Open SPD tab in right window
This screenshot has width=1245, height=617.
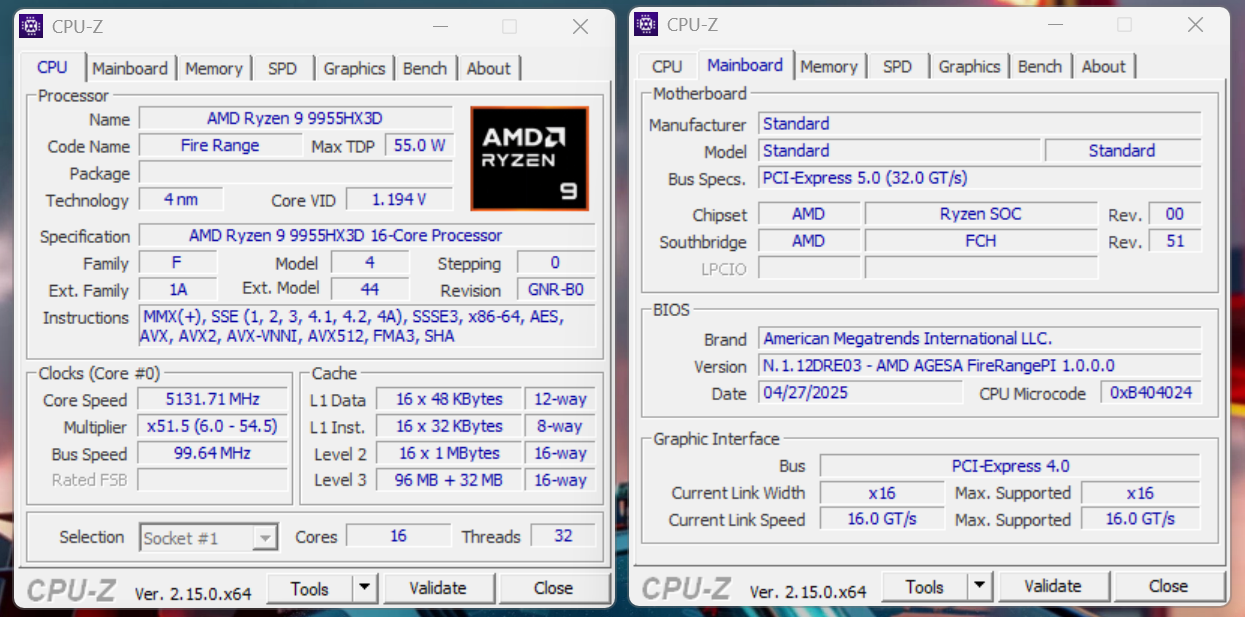tap(898, 66)
